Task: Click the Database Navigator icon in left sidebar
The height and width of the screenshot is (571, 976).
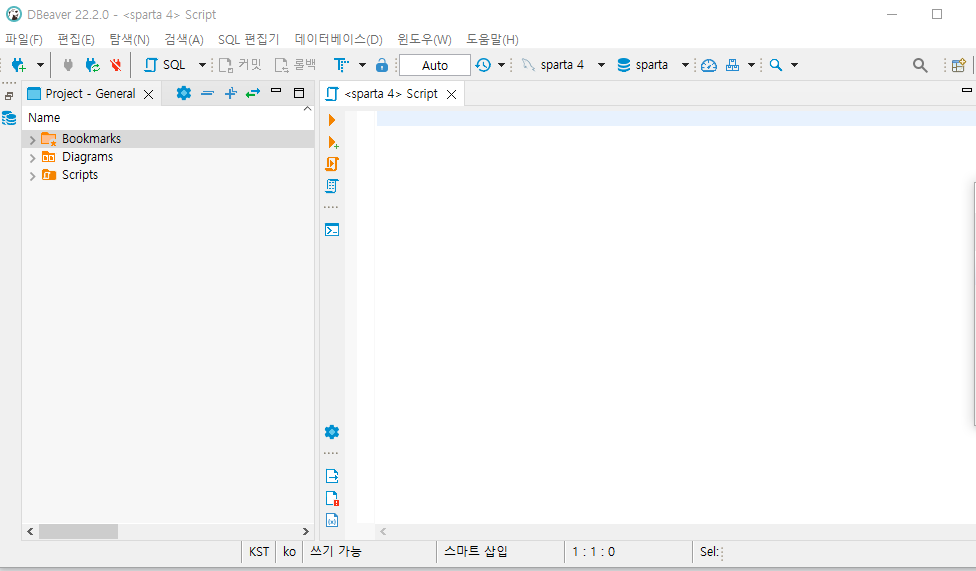Action: coord(9,118)
